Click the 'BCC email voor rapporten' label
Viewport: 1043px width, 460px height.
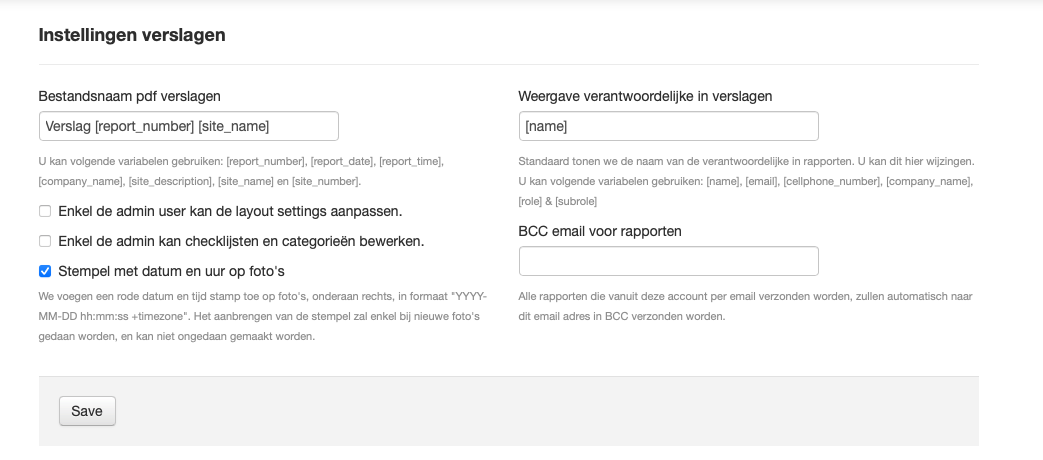coord(600,231)
